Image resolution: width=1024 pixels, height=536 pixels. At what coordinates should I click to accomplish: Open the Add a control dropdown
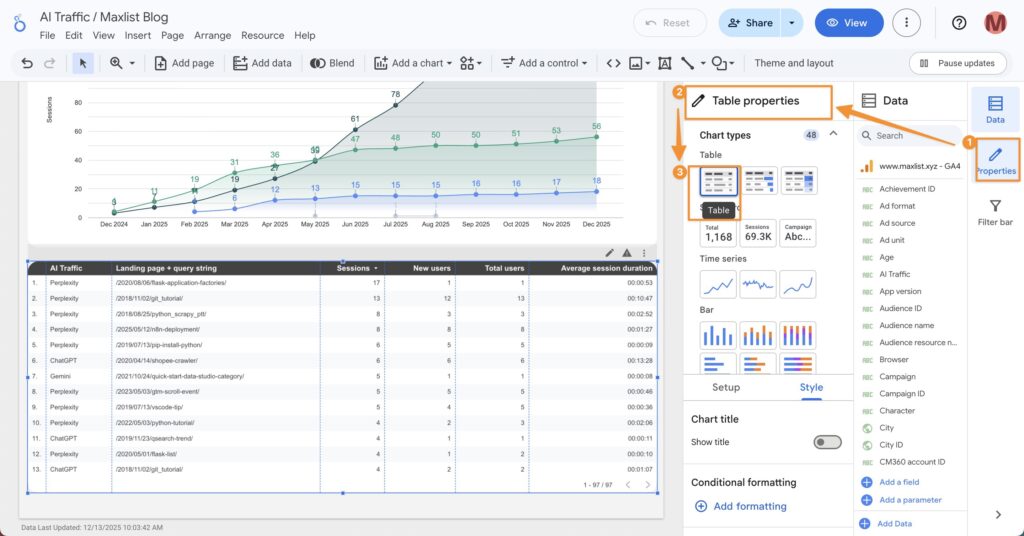[544, 63]
